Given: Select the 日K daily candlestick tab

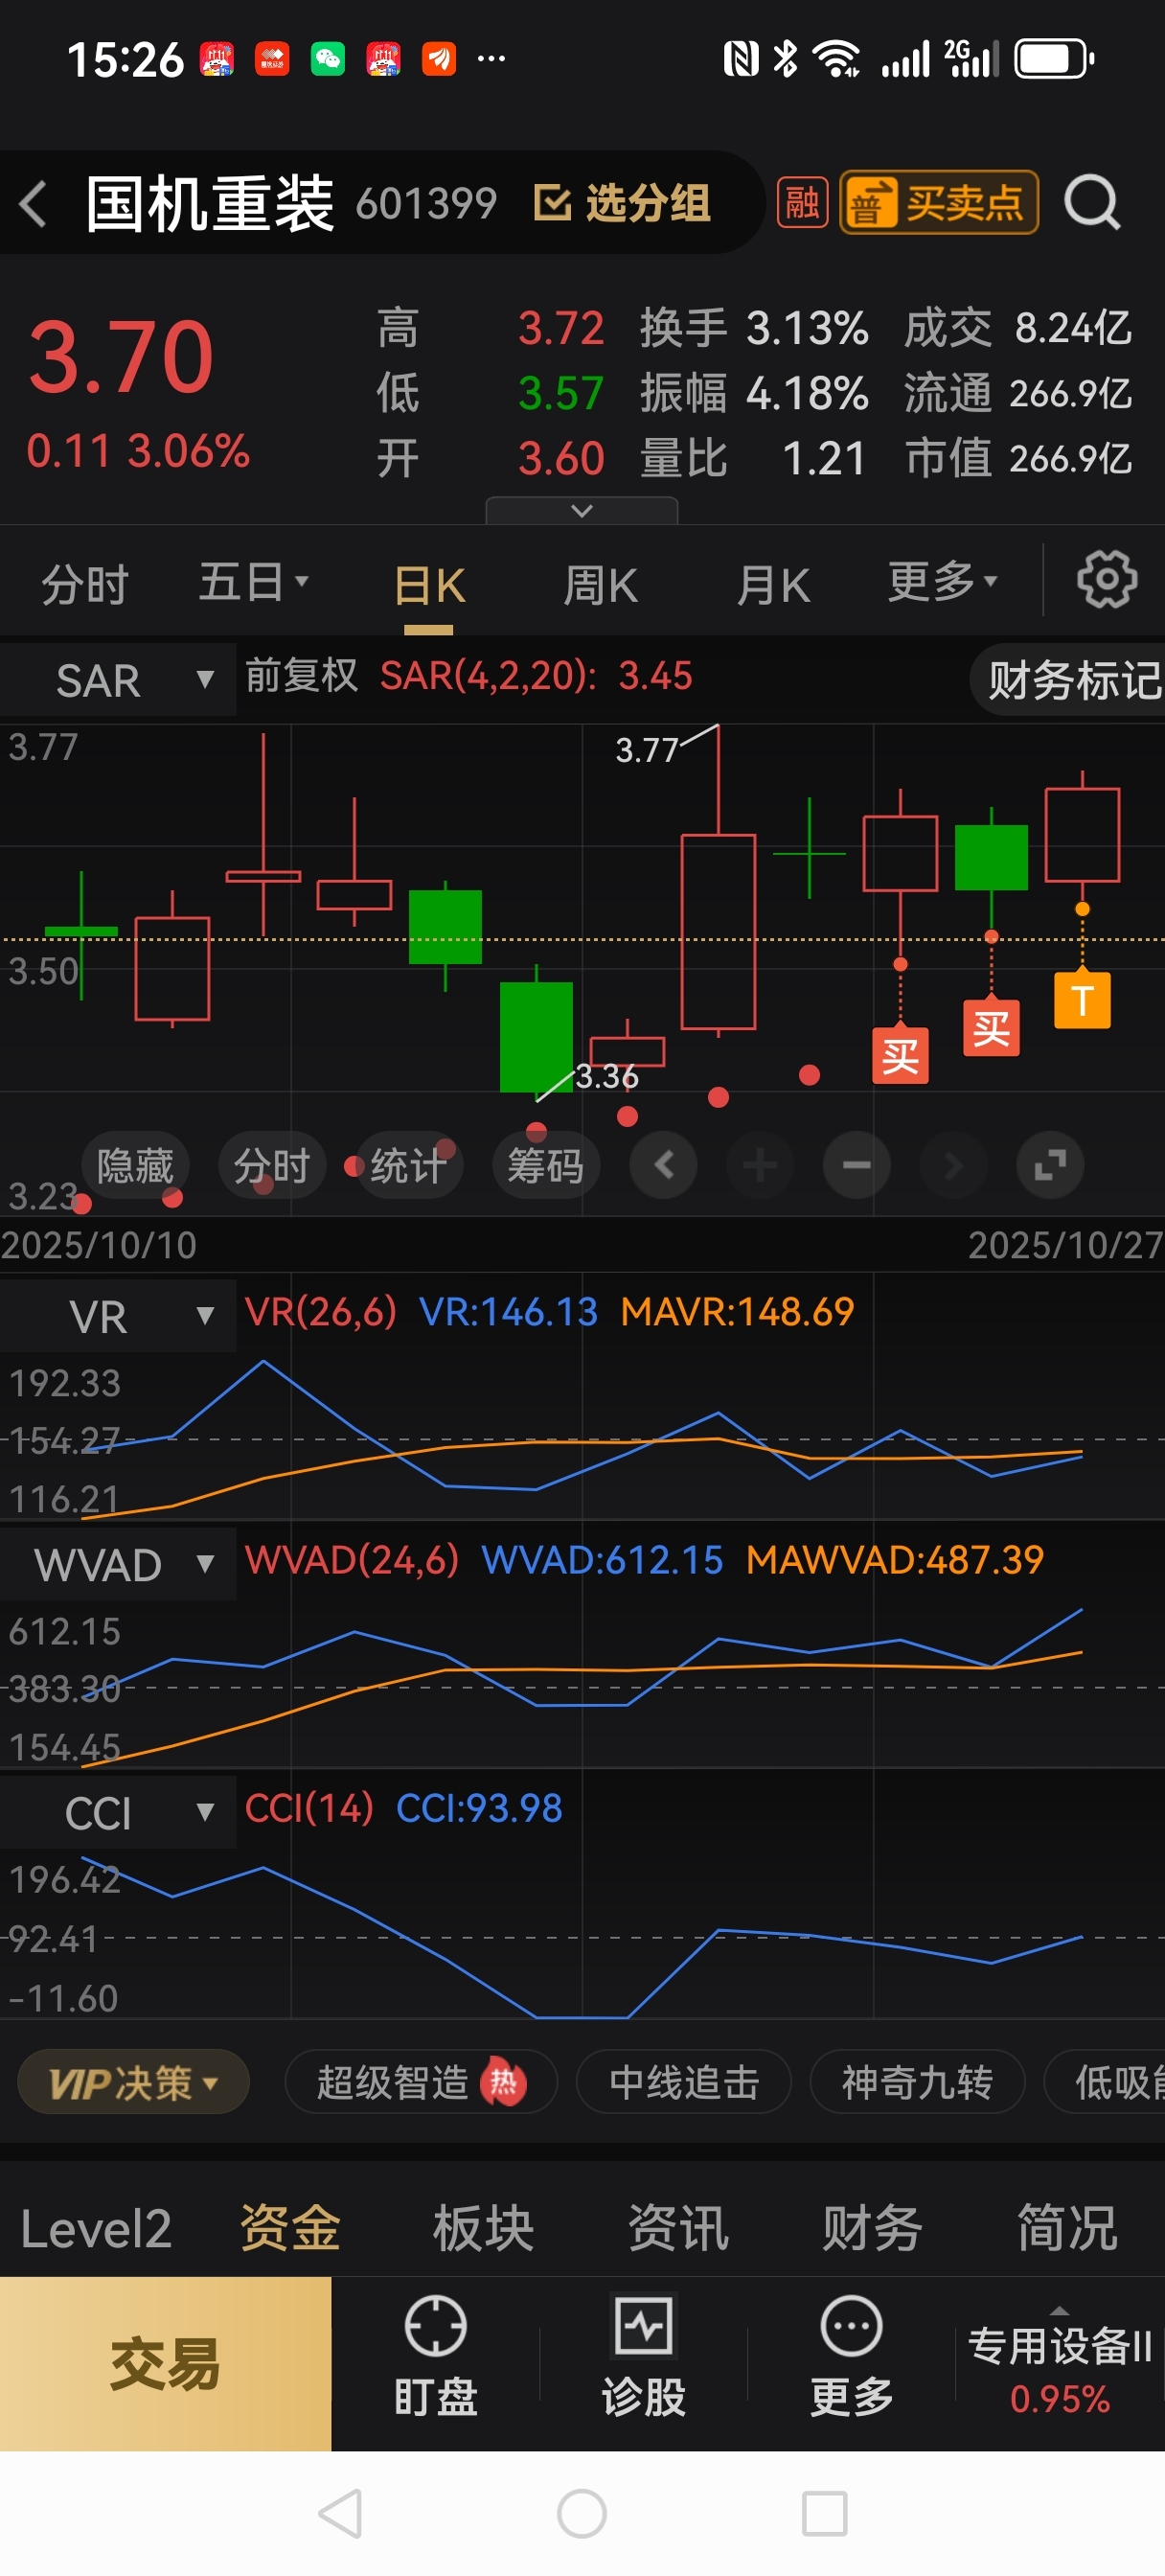Looking at the screenshot, I should pos(429,586).
